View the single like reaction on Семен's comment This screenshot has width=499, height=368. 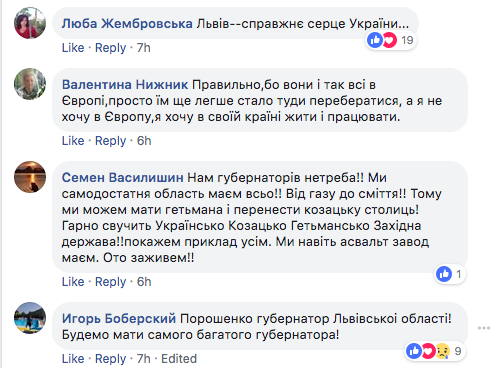[x=450, y=274]
